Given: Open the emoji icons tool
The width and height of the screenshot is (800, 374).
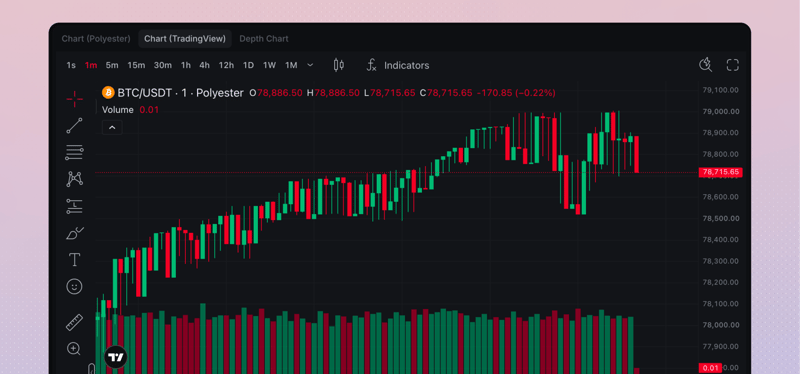Looking at the screenshot, I should [74, 287].
